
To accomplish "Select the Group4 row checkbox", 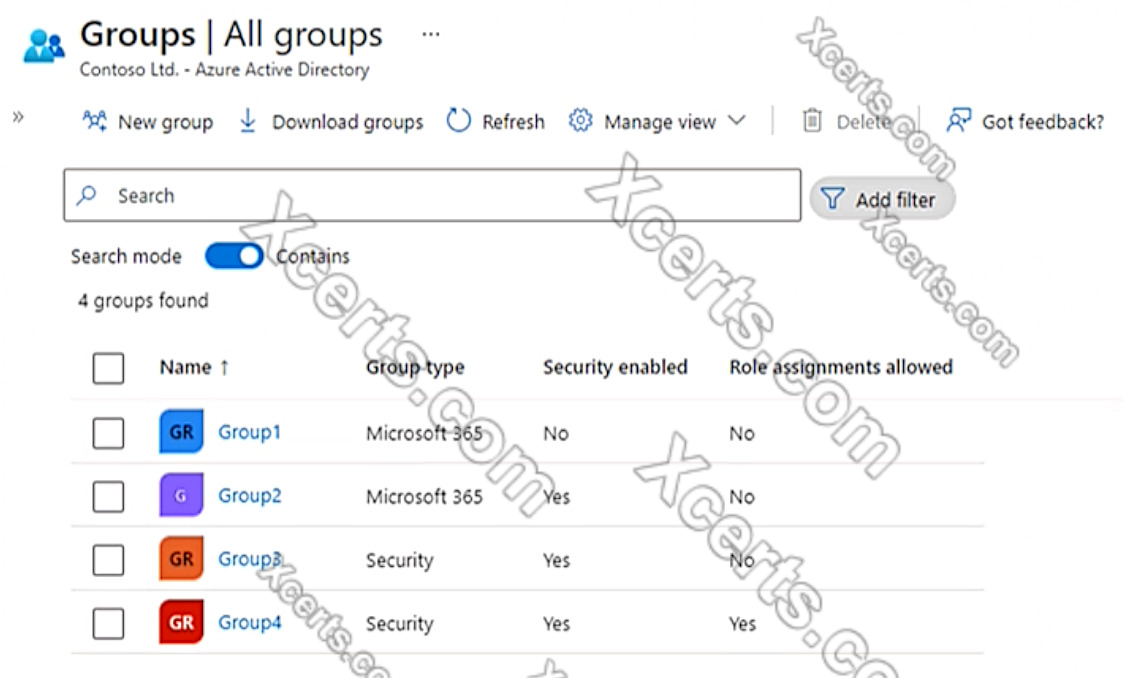I will coord(108,623).
